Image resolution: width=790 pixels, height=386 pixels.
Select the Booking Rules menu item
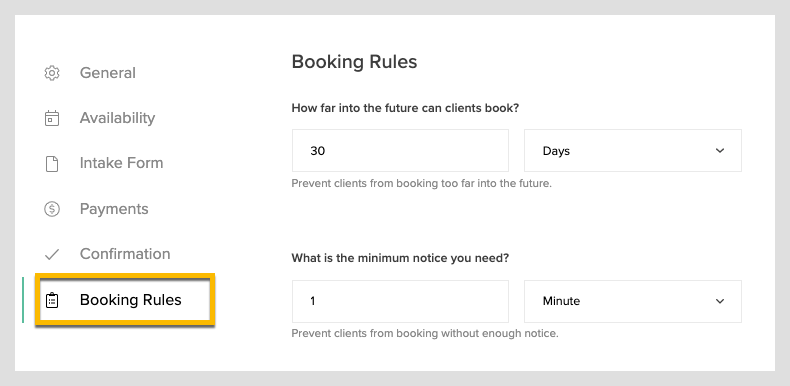point(125,300)
